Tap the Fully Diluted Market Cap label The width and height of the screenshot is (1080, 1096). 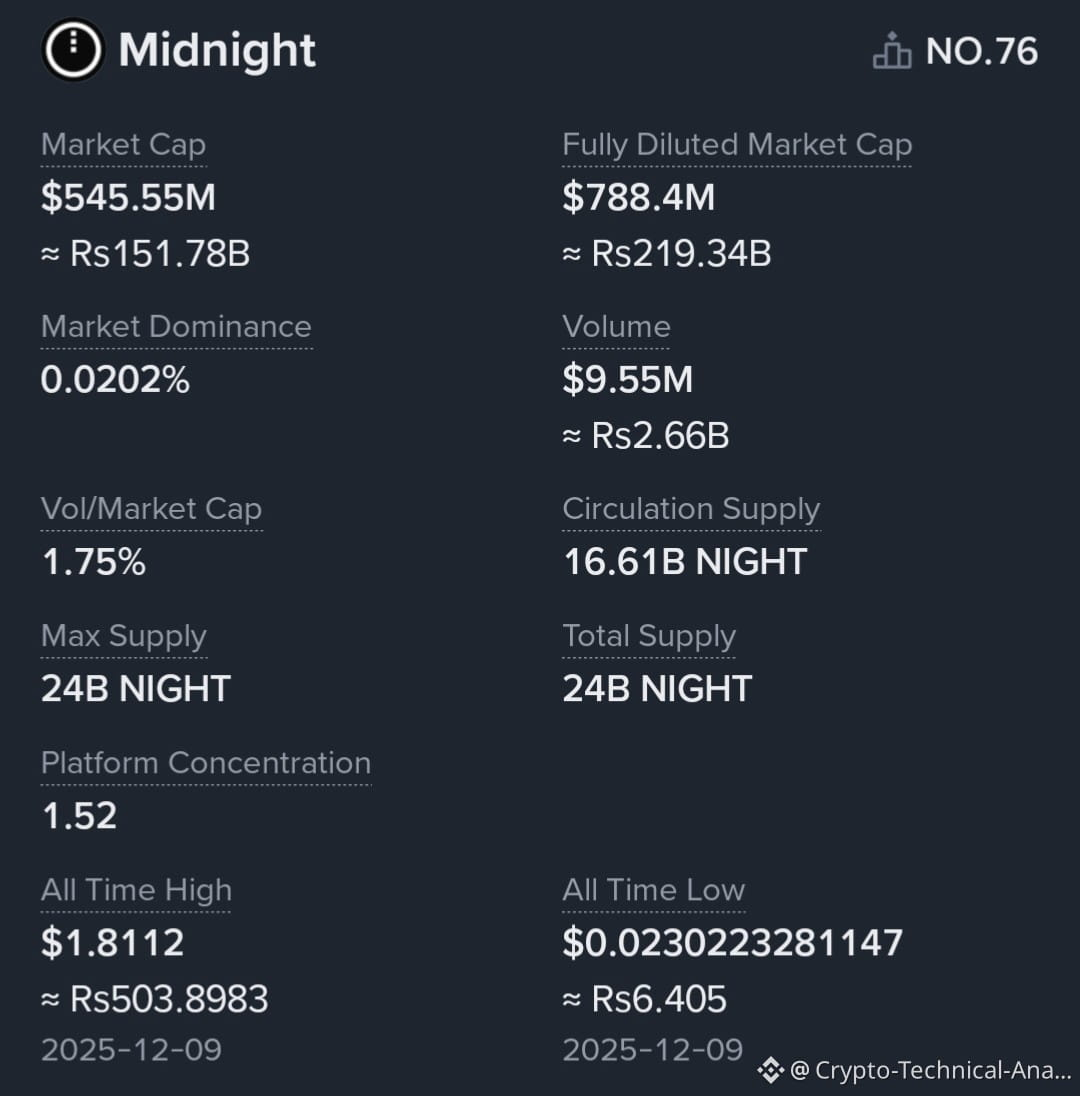click(x=737, y=145)
